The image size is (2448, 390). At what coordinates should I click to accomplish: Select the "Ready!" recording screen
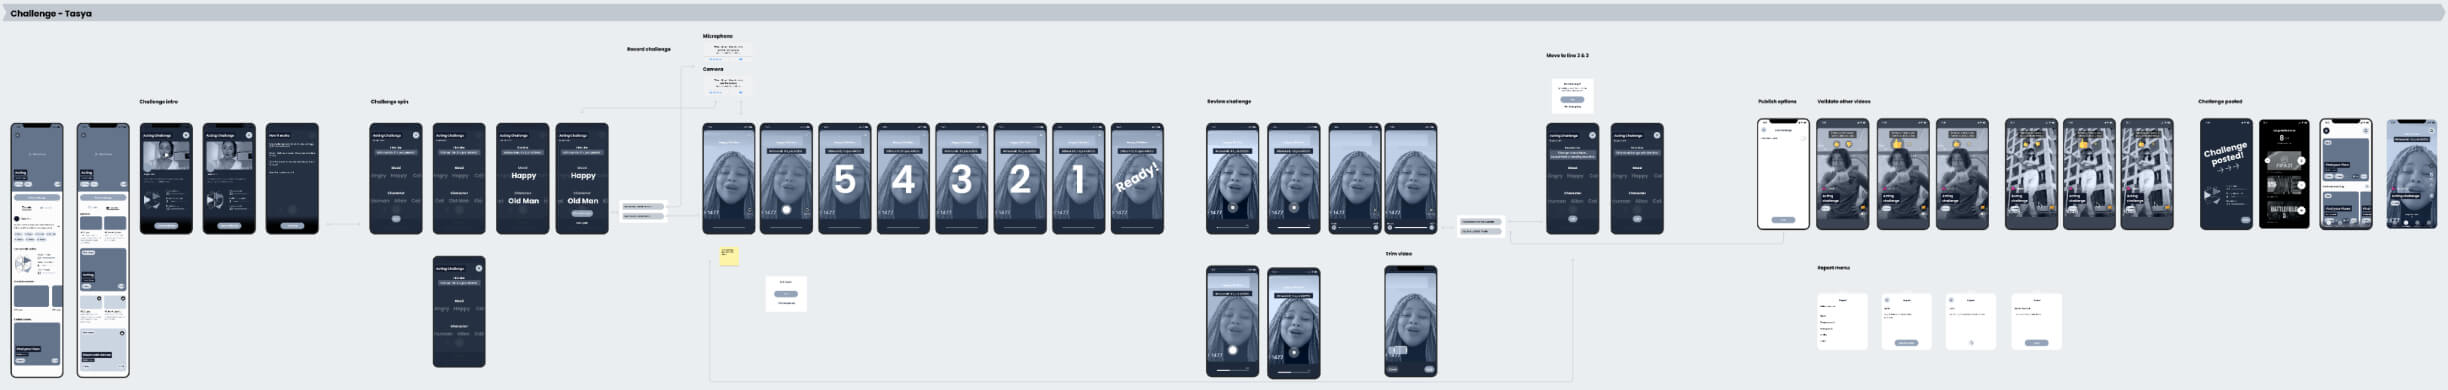click(1137, 179)
